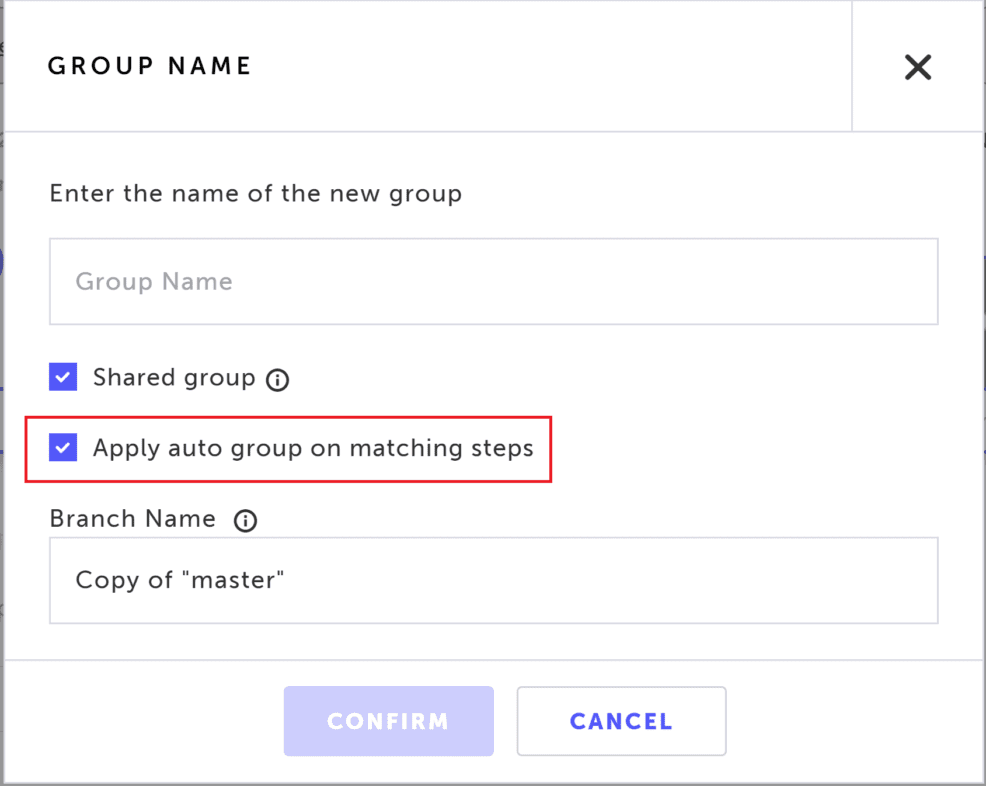
Task: Click the Enter the name prompt text
Action: 255,193
